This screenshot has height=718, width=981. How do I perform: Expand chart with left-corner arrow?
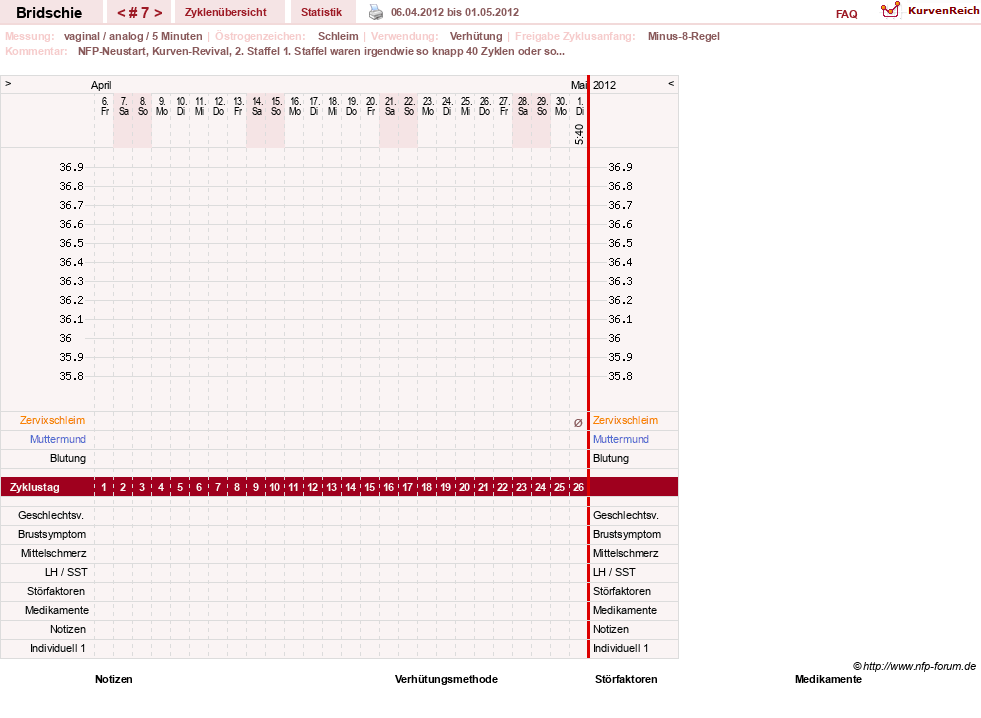click(x=8, y=83)
